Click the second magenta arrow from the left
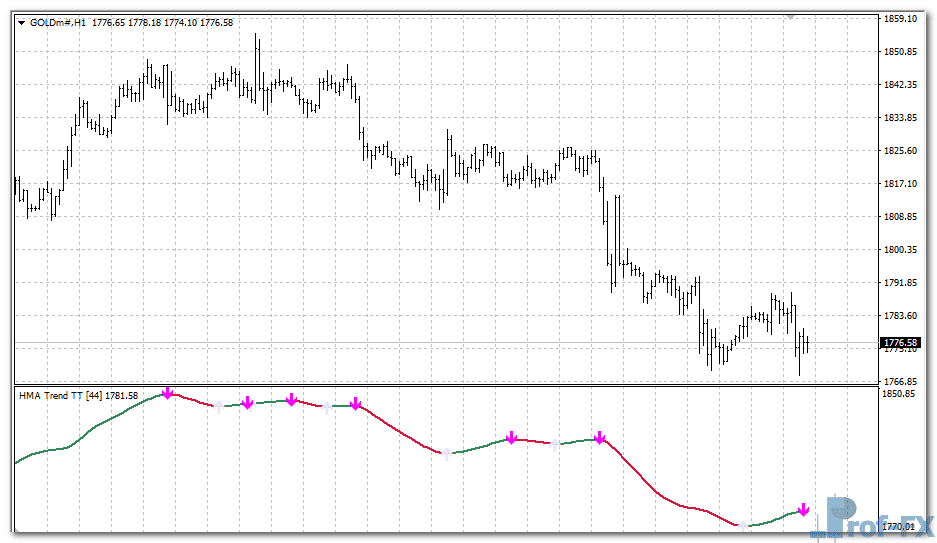The width and height of the screenshot is (937, 543). [x=247, y=402]
